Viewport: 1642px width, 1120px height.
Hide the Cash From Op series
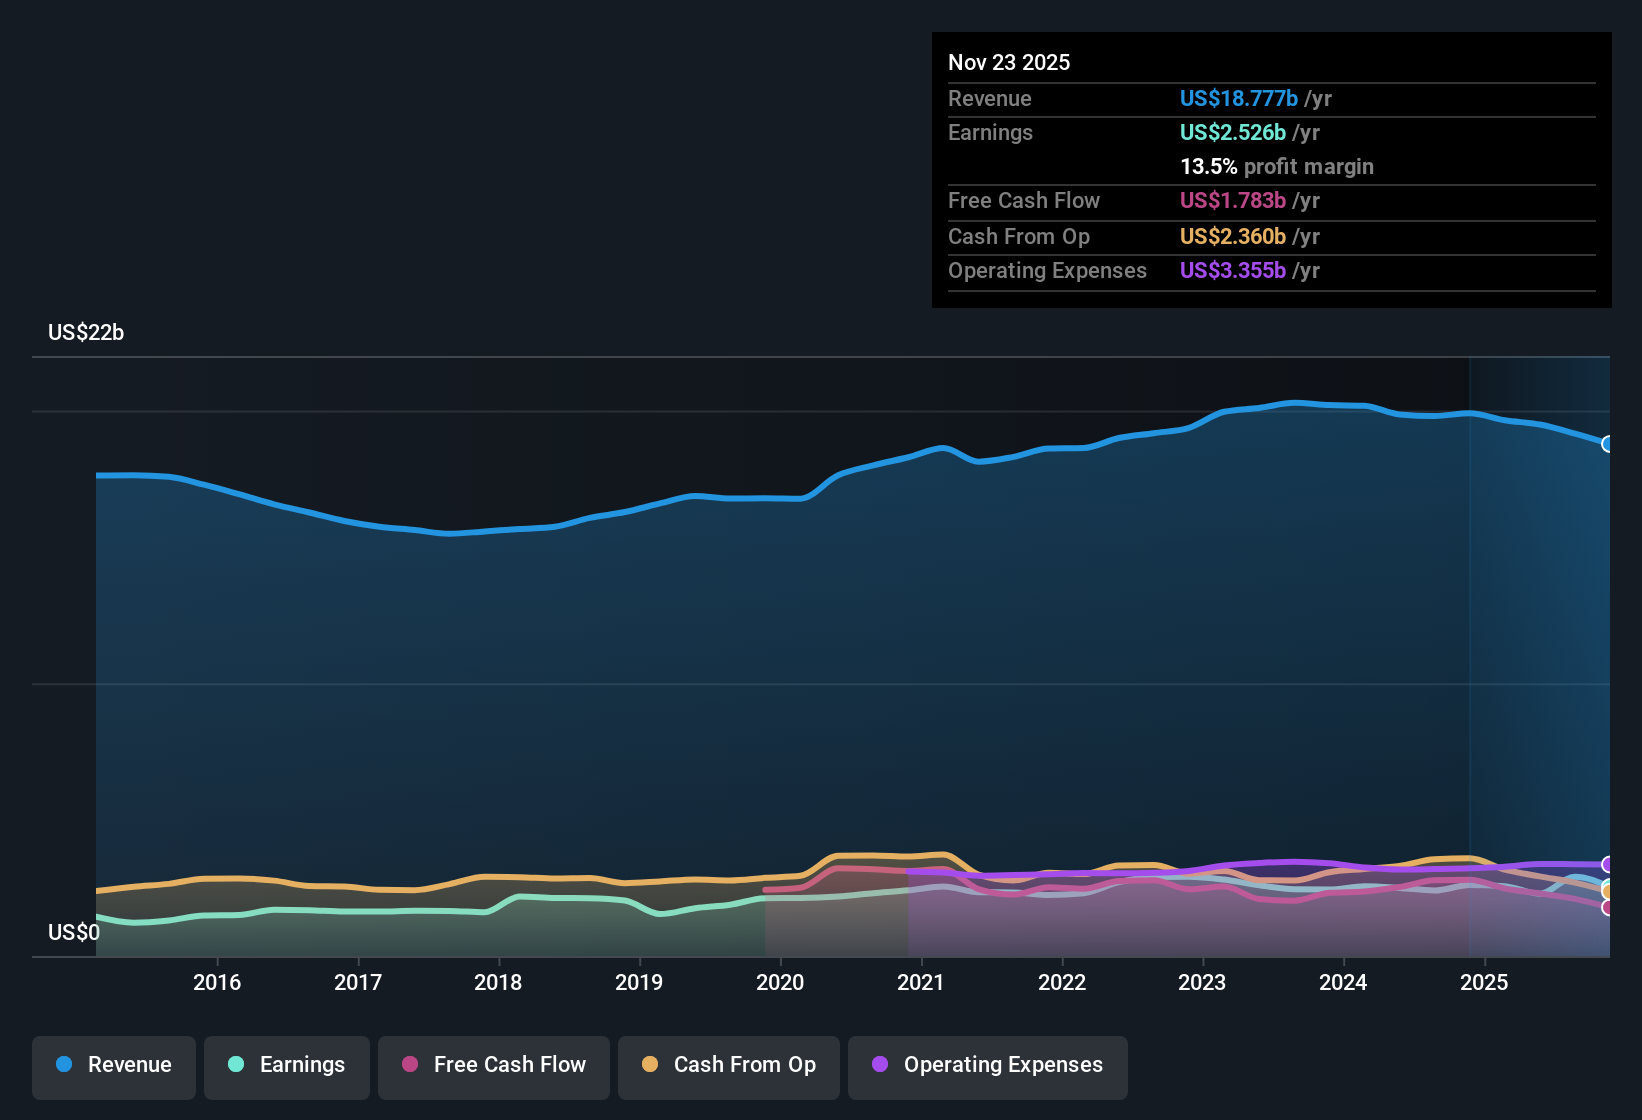728,1067
